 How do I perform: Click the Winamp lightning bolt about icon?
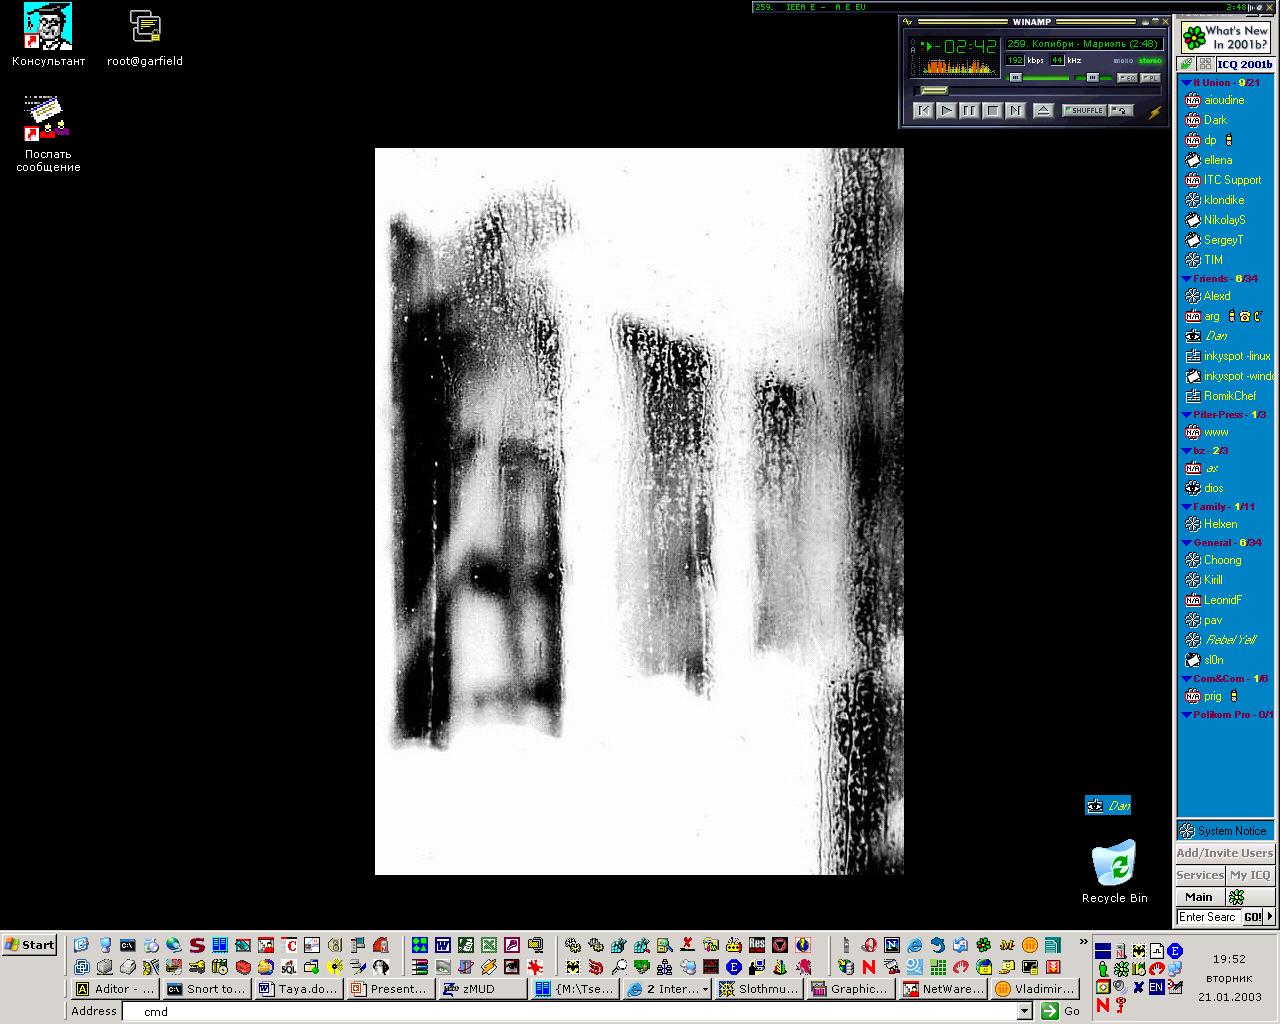(x=1155, y=112)
